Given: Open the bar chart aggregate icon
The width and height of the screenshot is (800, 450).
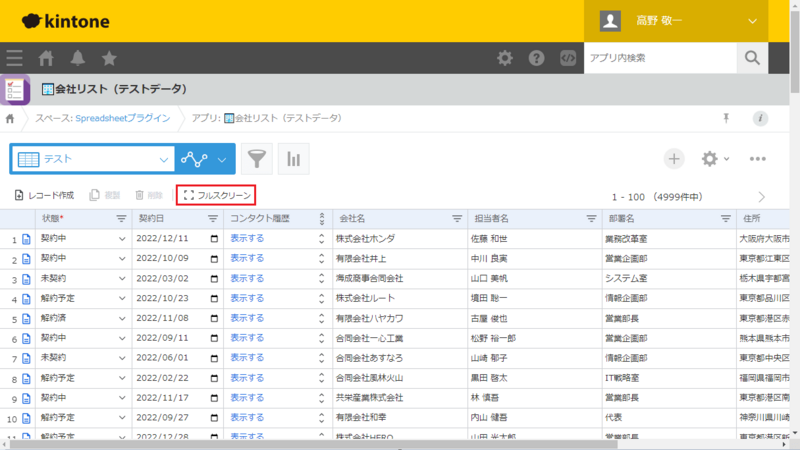Looking at the screenshot, I should pyautogui.click(x=294, y=159).
